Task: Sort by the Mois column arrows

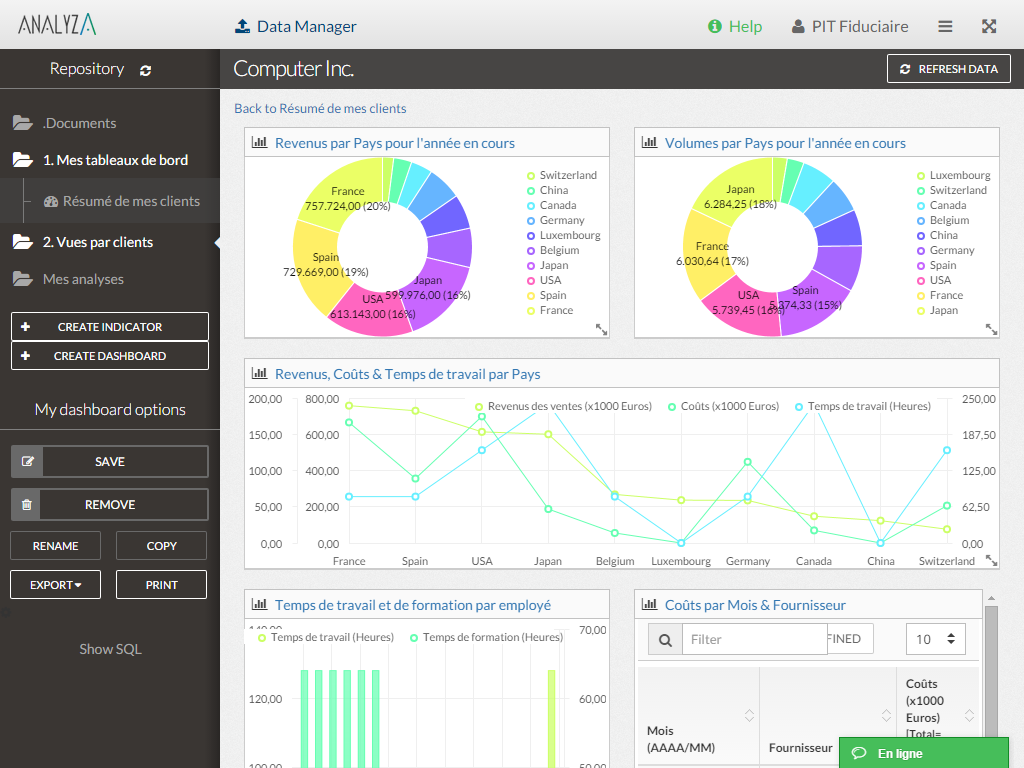Action: (x=749, y=715)
